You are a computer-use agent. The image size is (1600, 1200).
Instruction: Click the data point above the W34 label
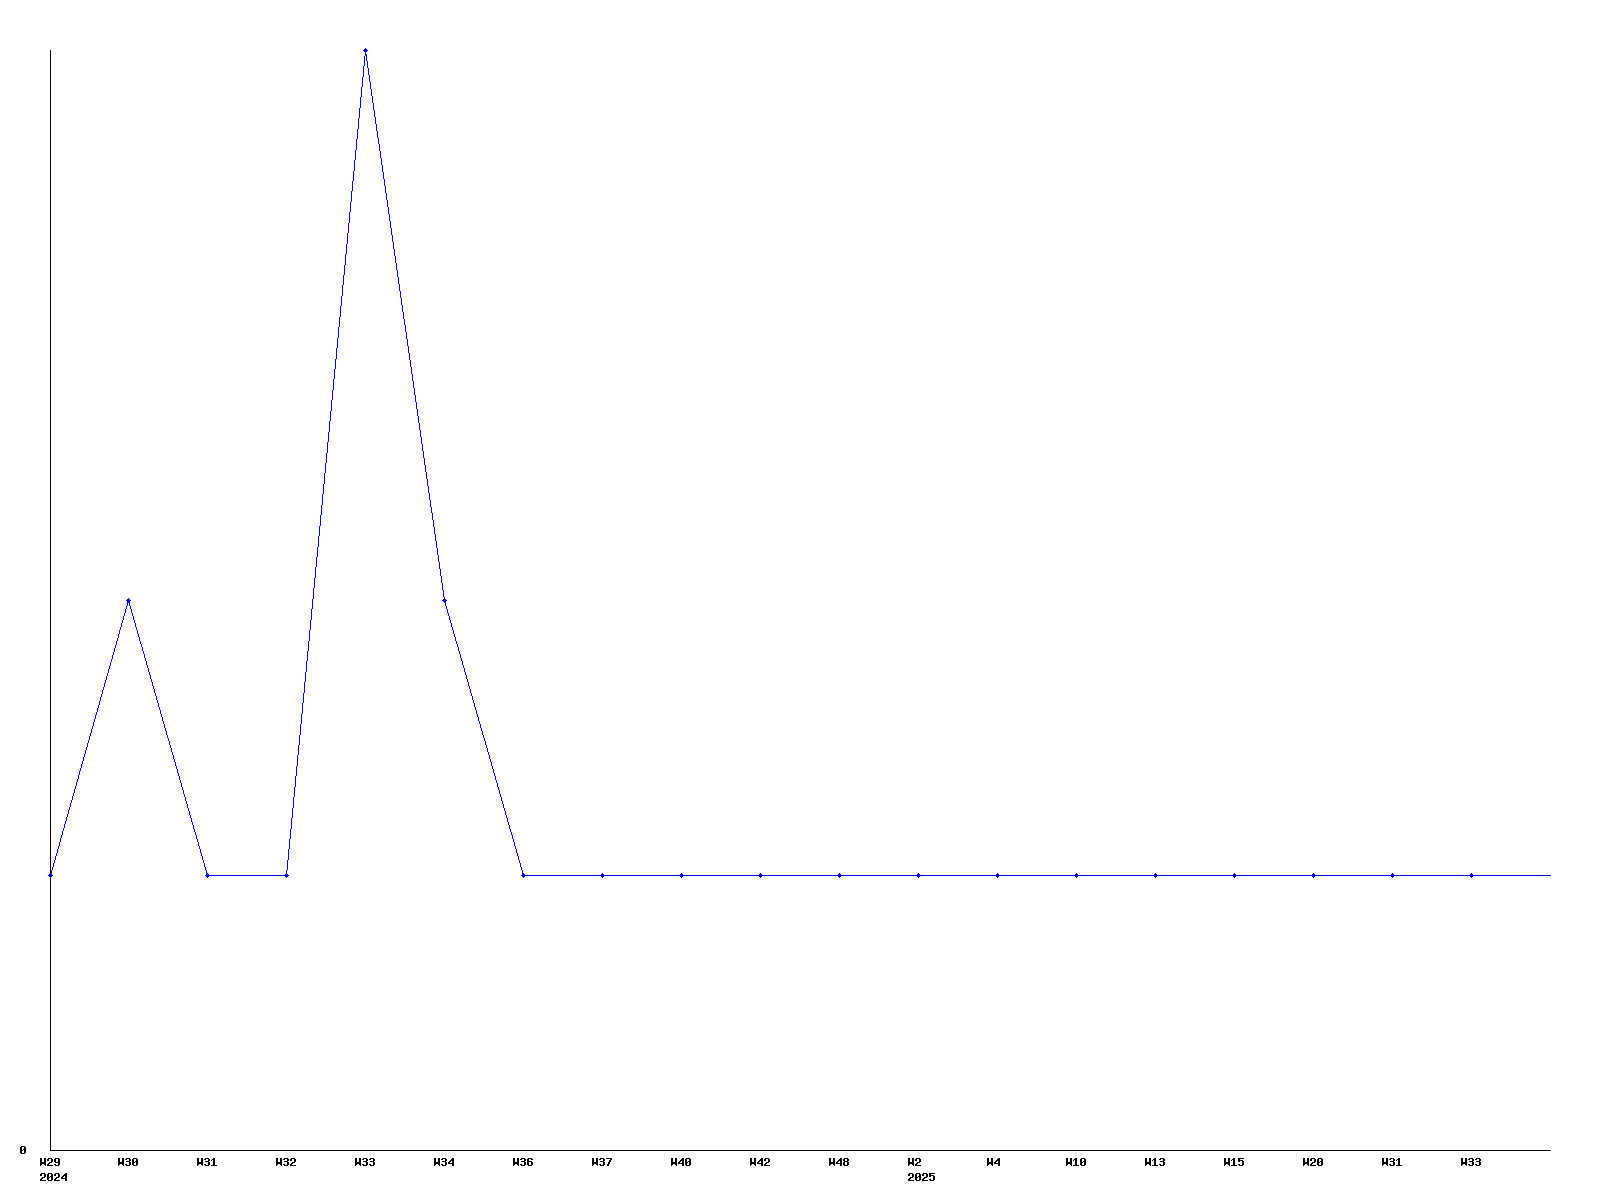[x=444, y=600]
